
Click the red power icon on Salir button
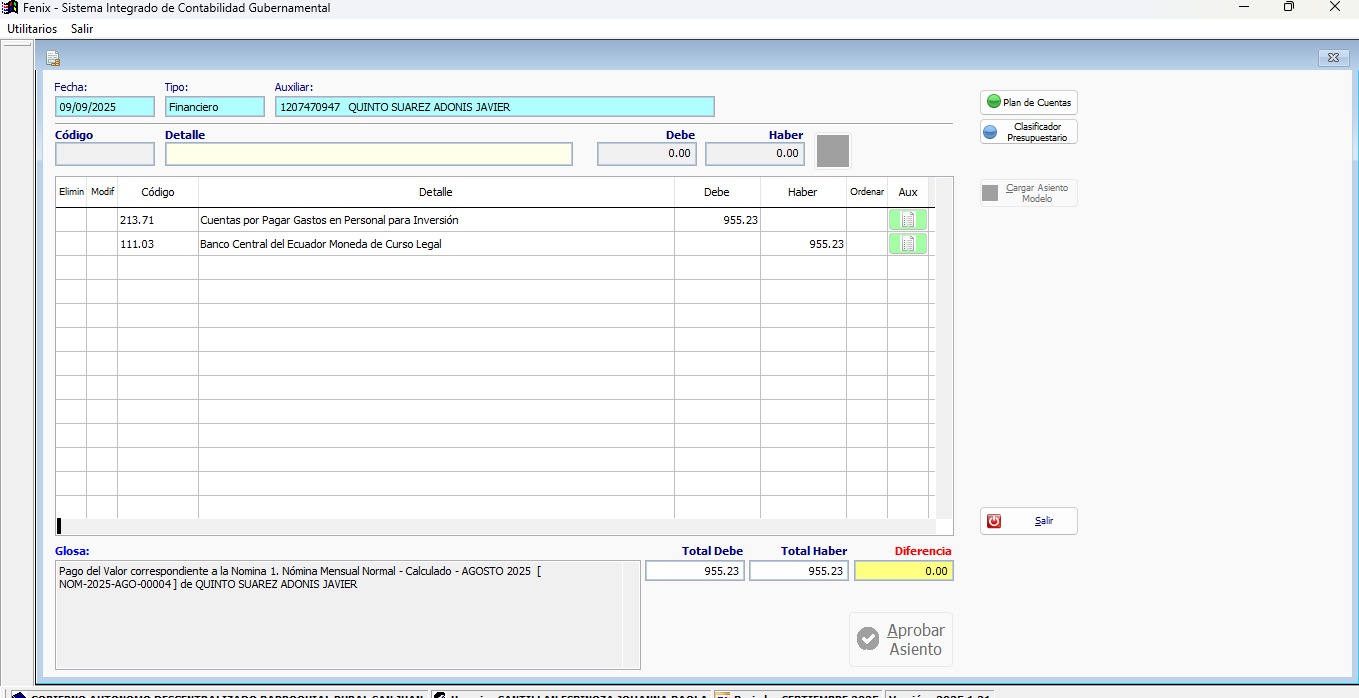coord(994,521)
